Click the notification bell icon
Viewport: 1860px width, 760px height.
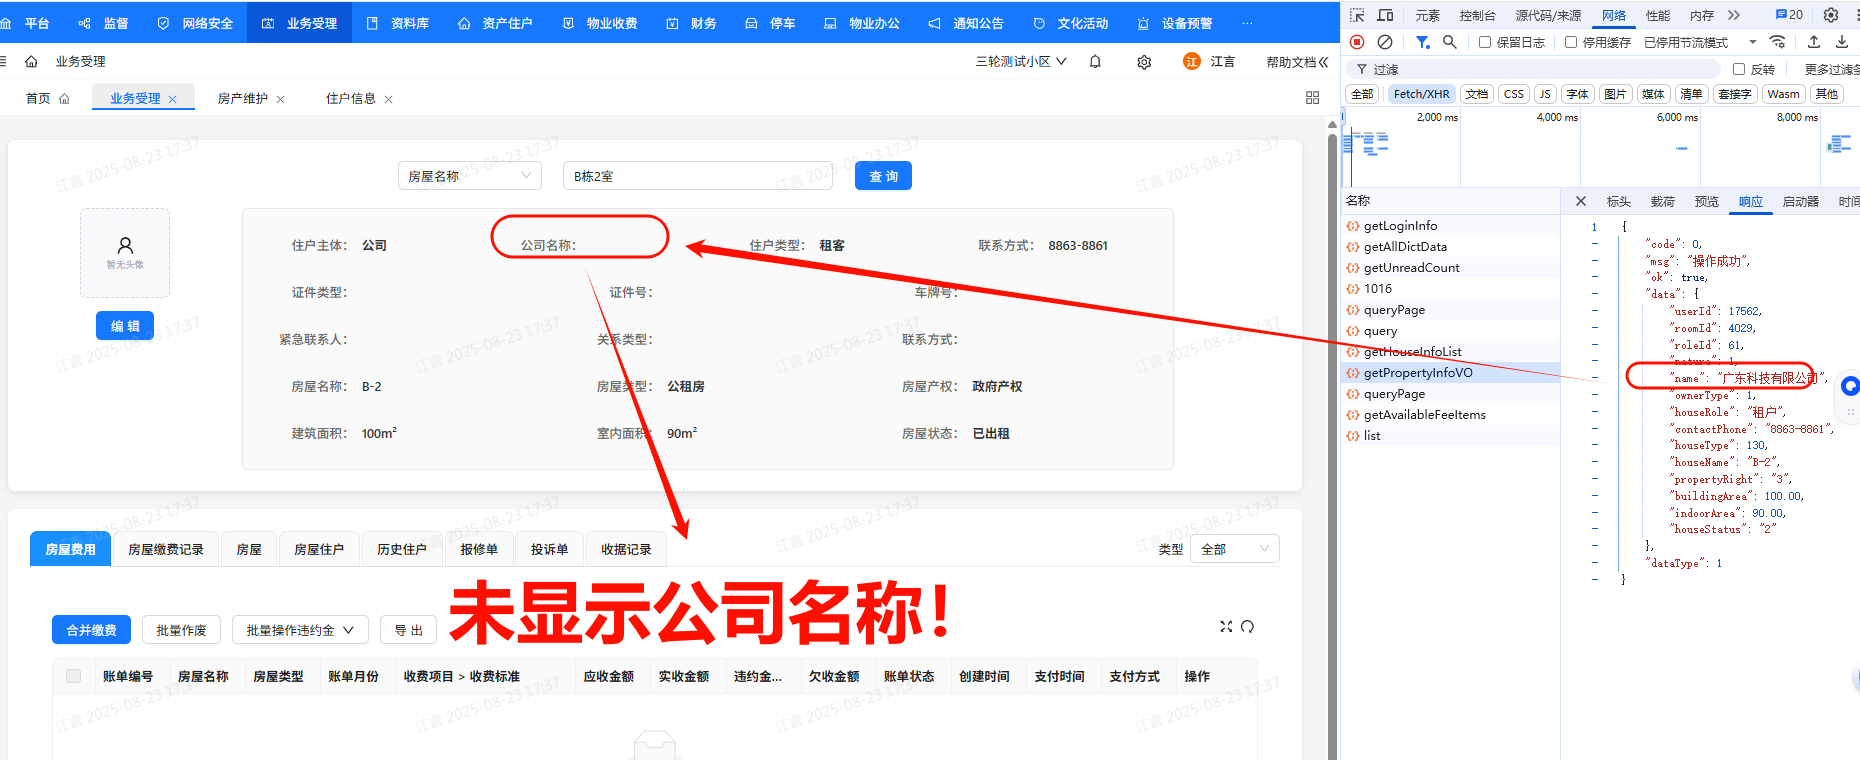click(x=1095, y=62)
